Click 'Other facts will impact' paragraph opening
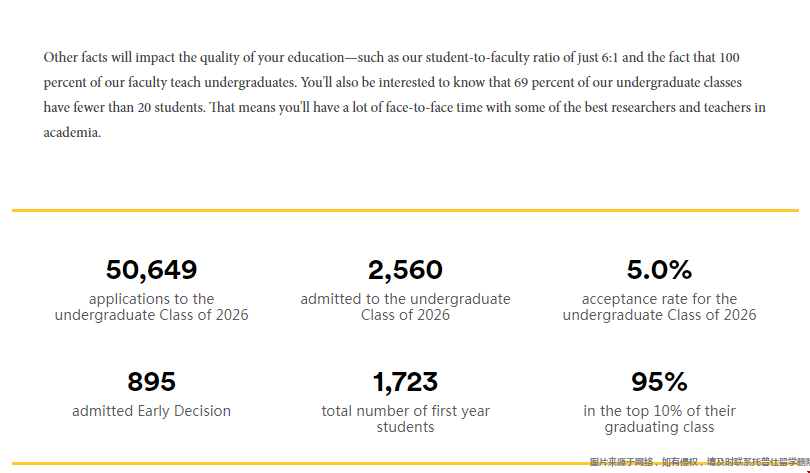Image resolution: width=810 pixels, height=473 pixels. tap(110, 58)
